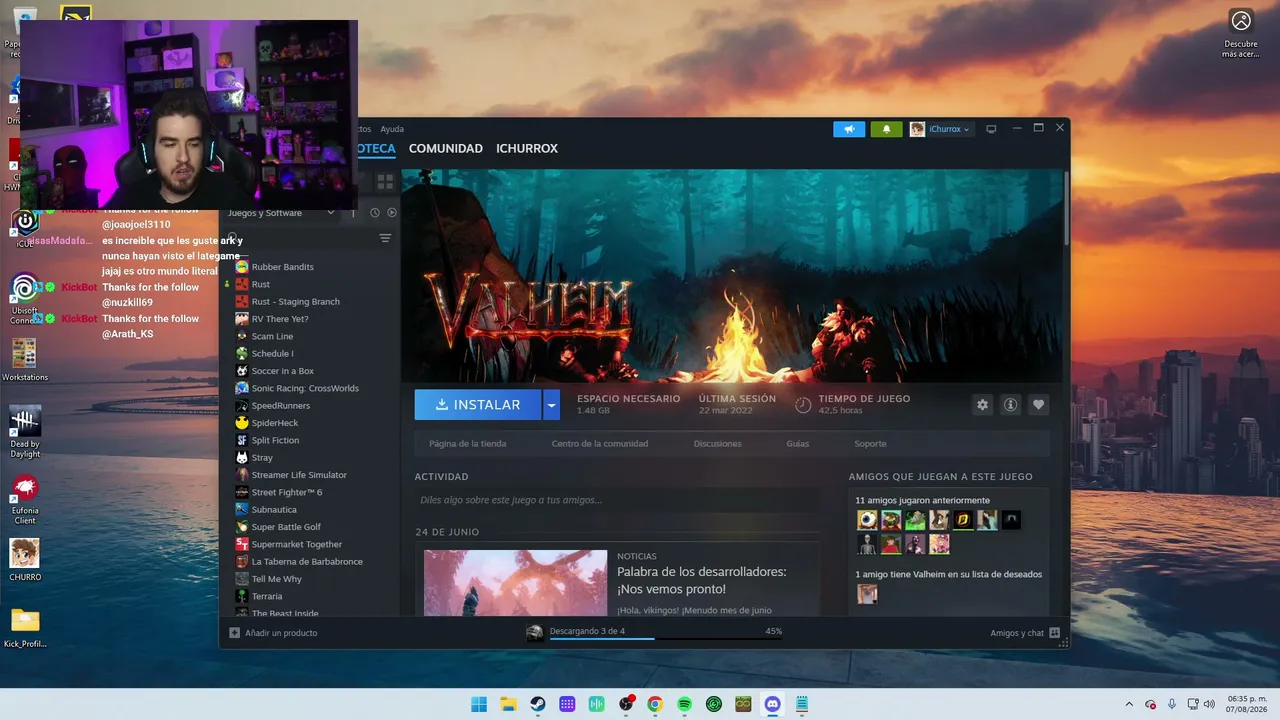The image size is (1280, 720).
Task: Select Scam Line in library
Action: pos(272,336)
